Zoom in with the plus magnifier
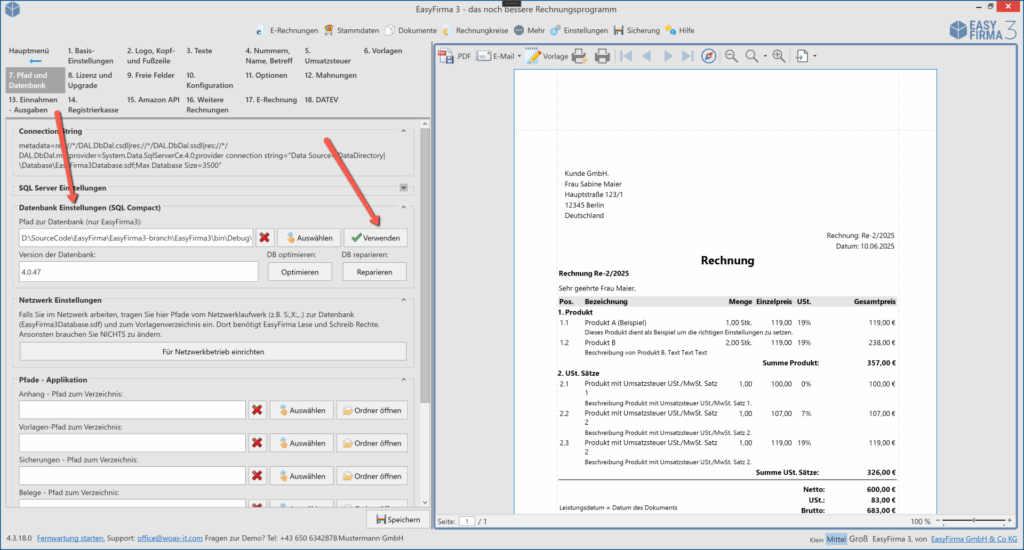1024x550 pixels. click(778, 56)
